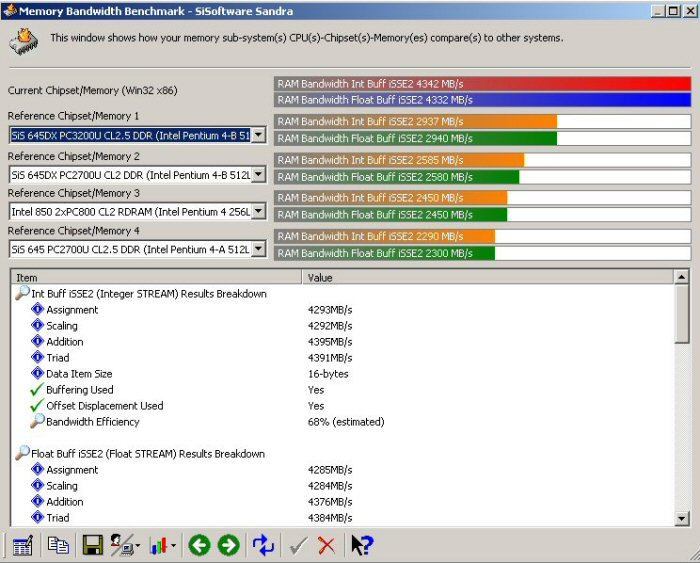Select the 'Offset Displacement Used' row label
Viewport: 700px width, 563px height.
[104, 405]
